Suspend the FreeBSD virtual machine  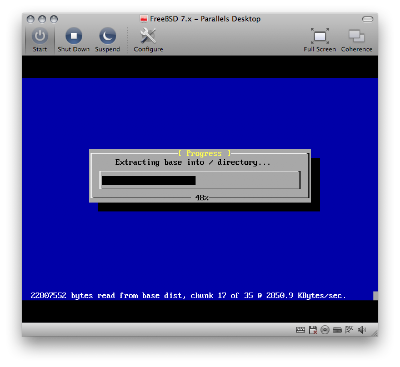pyautogui.click(x=107, y=40)
